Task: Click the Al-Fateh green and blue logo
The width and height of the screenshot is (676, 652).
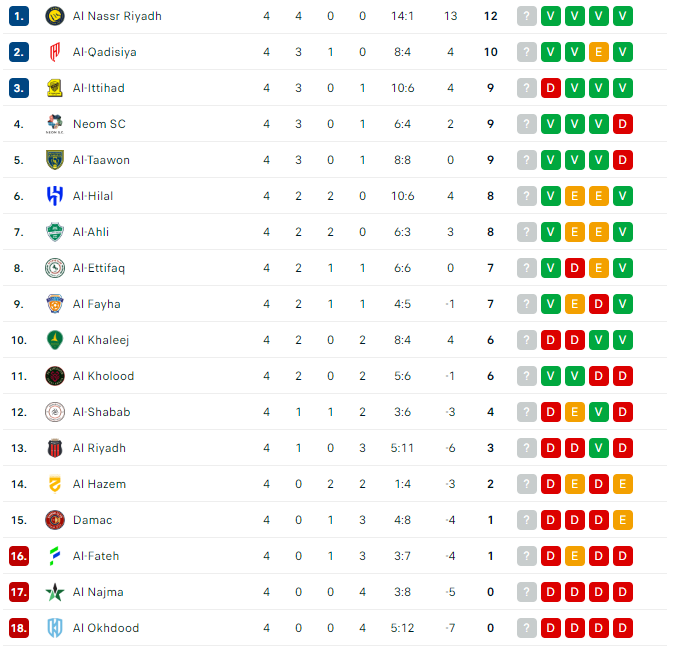Action: (55, 556)
